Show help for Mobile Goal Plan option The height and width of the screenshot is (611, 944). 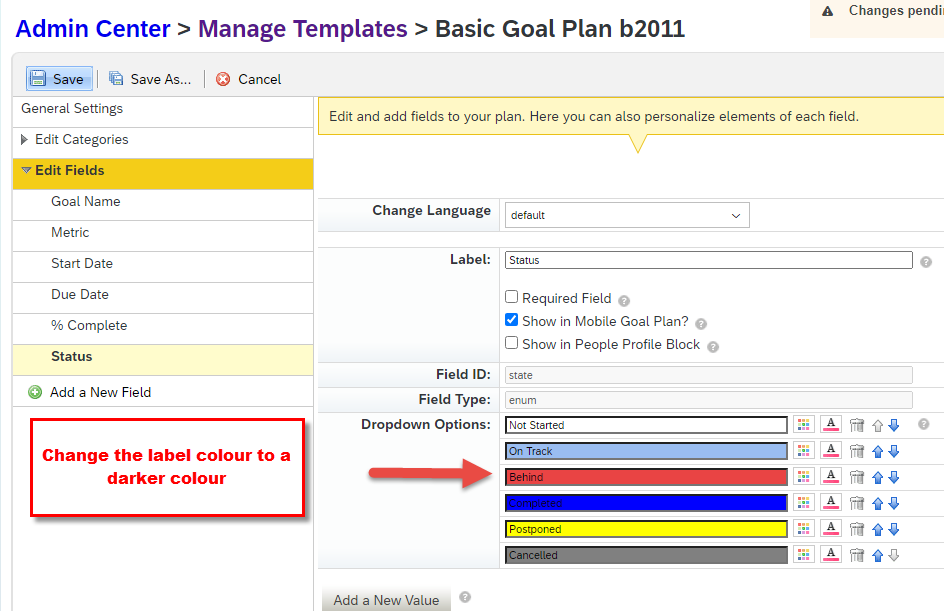(701, 324)
